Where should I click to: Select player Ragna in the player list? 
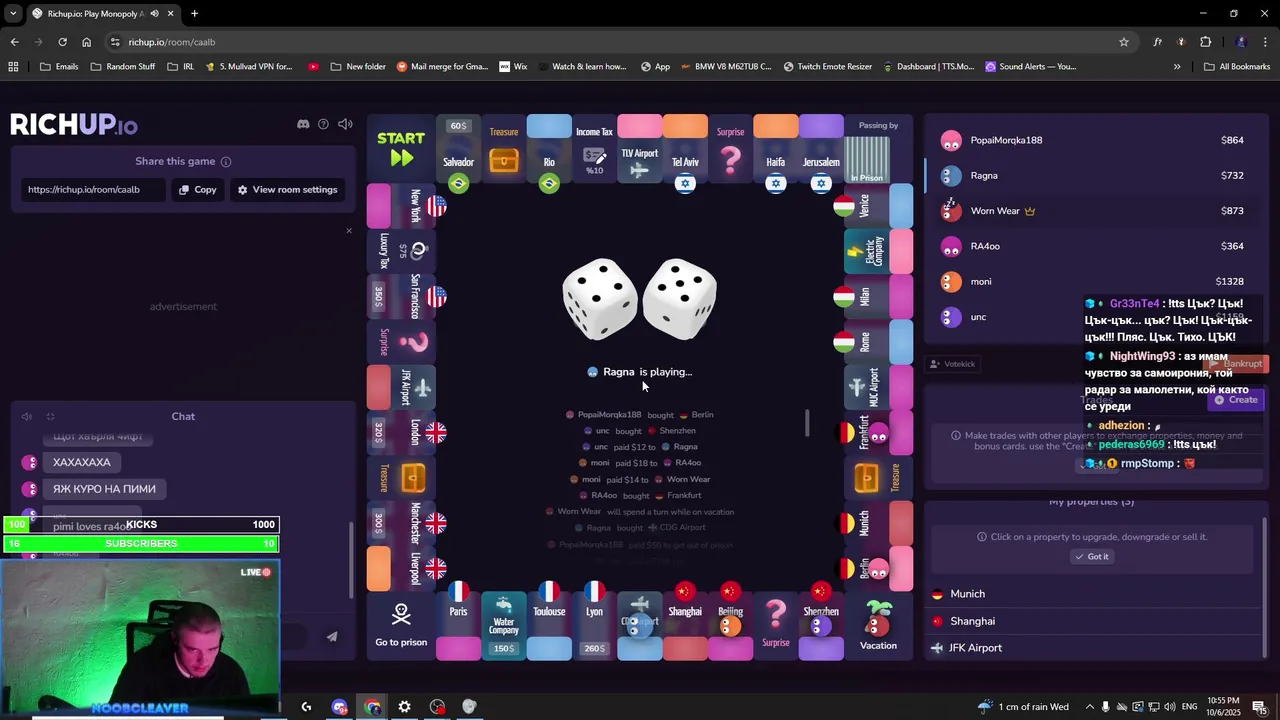pyautogui.click(x=1092, y=176)
